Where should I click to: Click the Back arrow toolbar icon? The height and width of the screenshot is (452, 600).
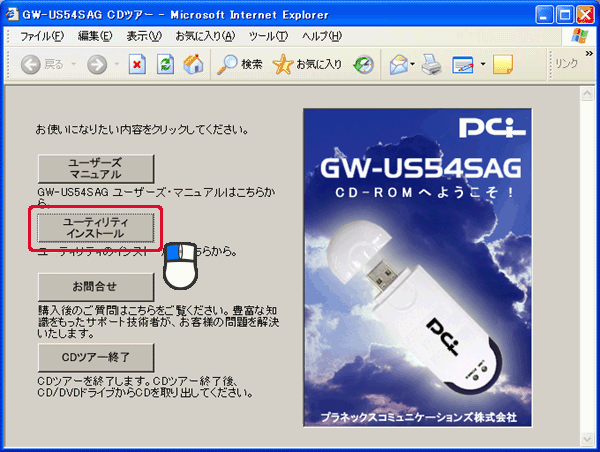click(x=31, y=64)
